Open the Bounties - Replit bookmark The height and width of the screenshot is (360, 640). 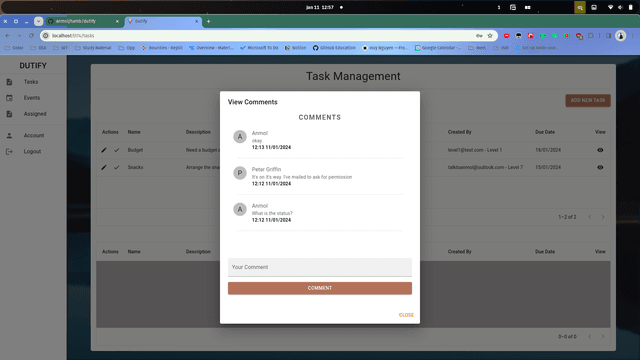162,48
